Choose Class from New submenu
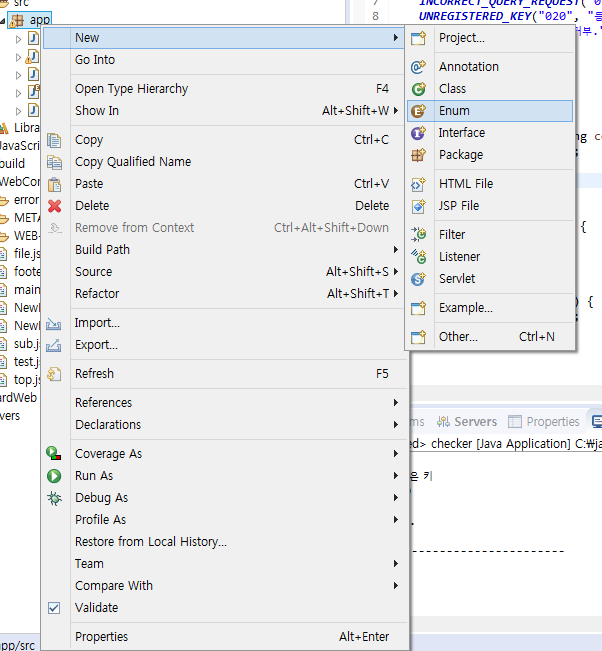The width and height of the screenshot is (602, 651). coord(490,89)
